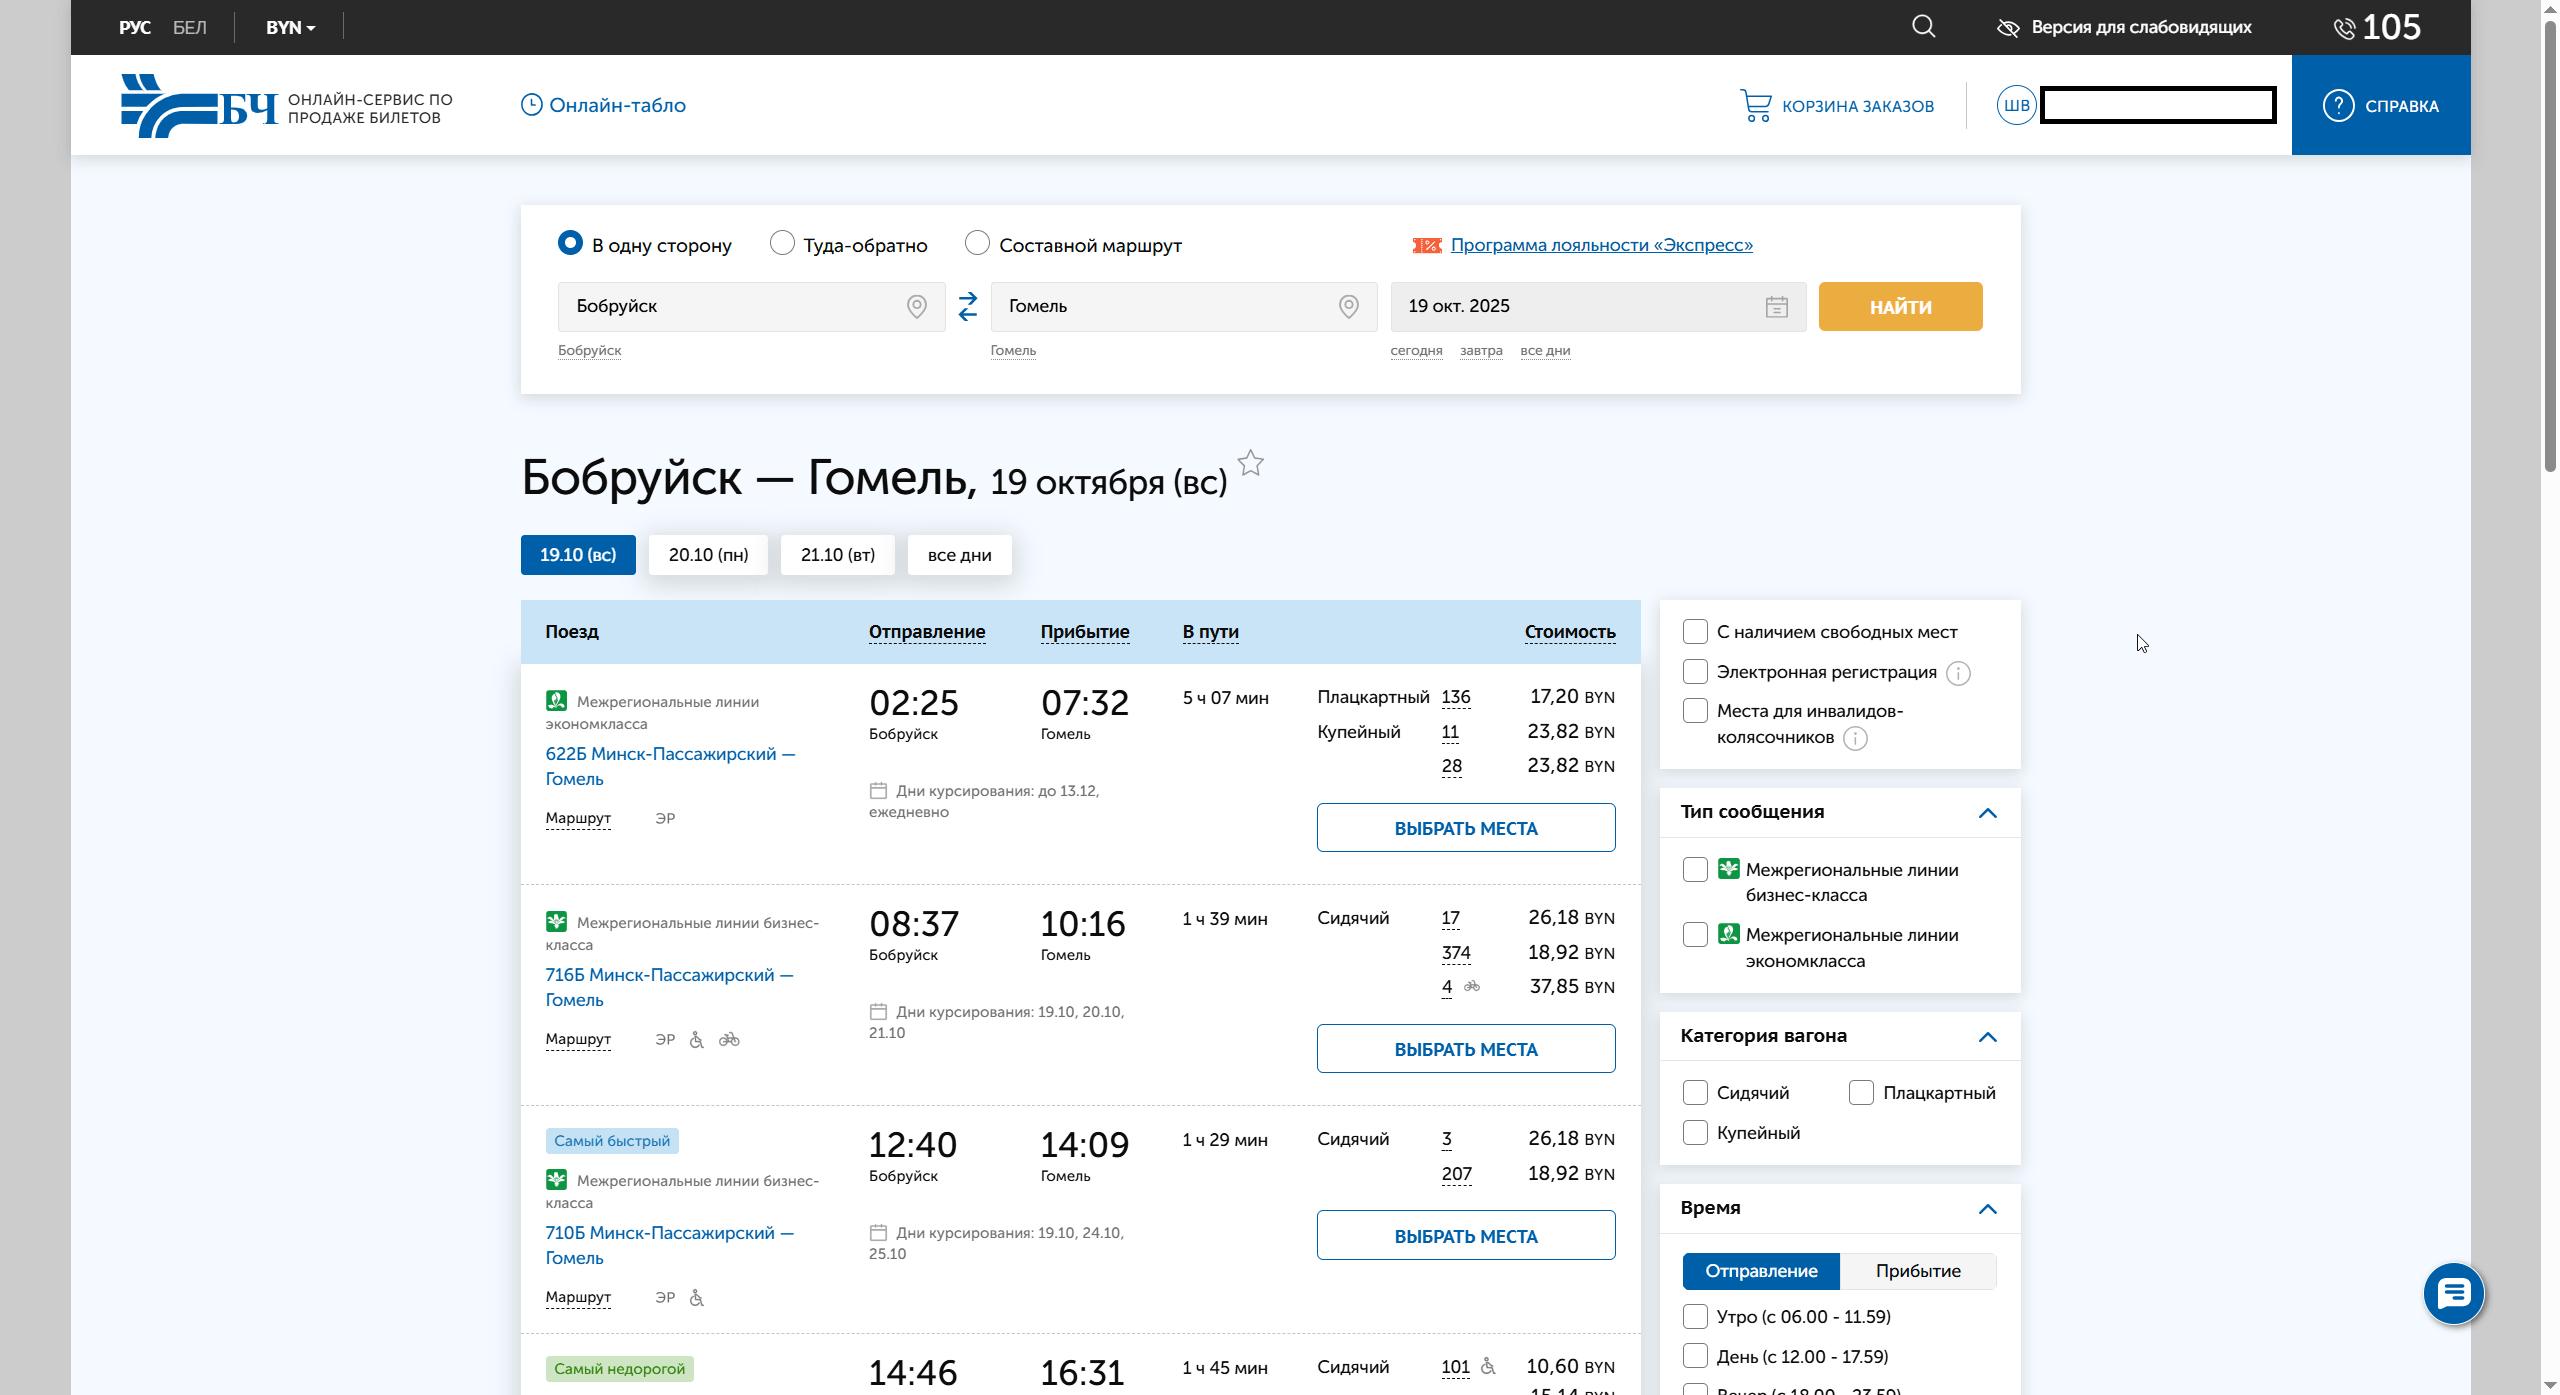Click the ШВ user avatar
This screenshot has width=2560, height=1395.
2016,105
